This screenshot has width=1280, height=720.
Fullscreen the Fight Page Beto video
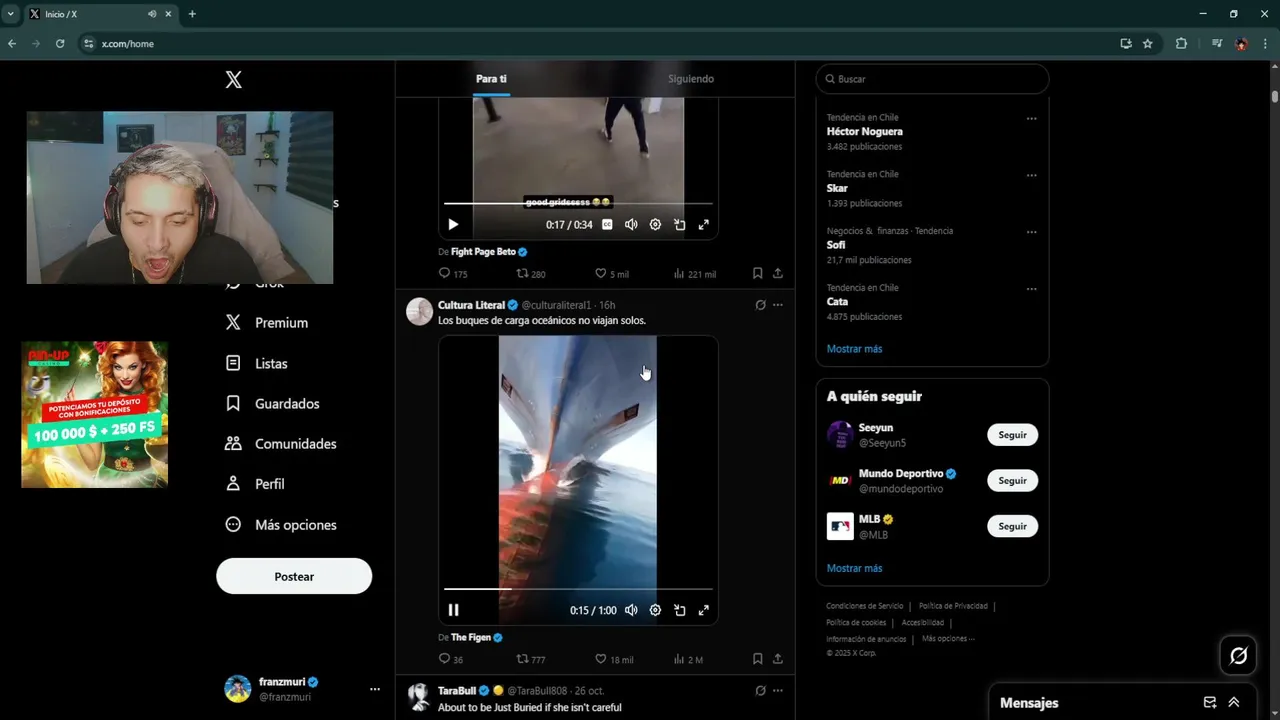[x=703, y=225]
